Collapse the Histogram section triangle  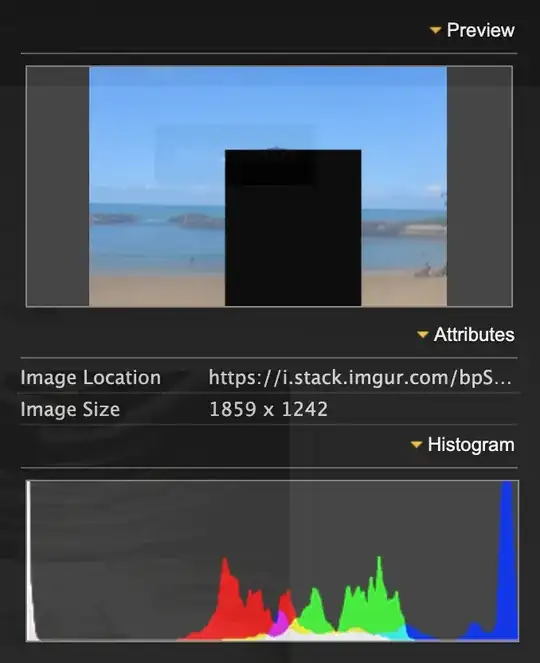[x=416, y=445]
